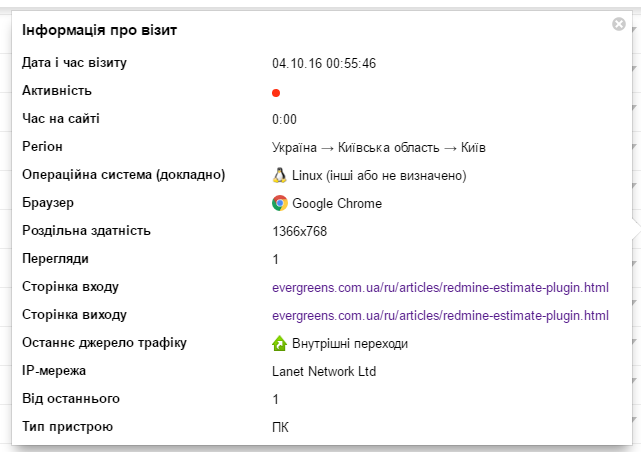This screenshot has width=641, height=452.
Task: Click the Браузер label
Action: (x=48, y=203)
